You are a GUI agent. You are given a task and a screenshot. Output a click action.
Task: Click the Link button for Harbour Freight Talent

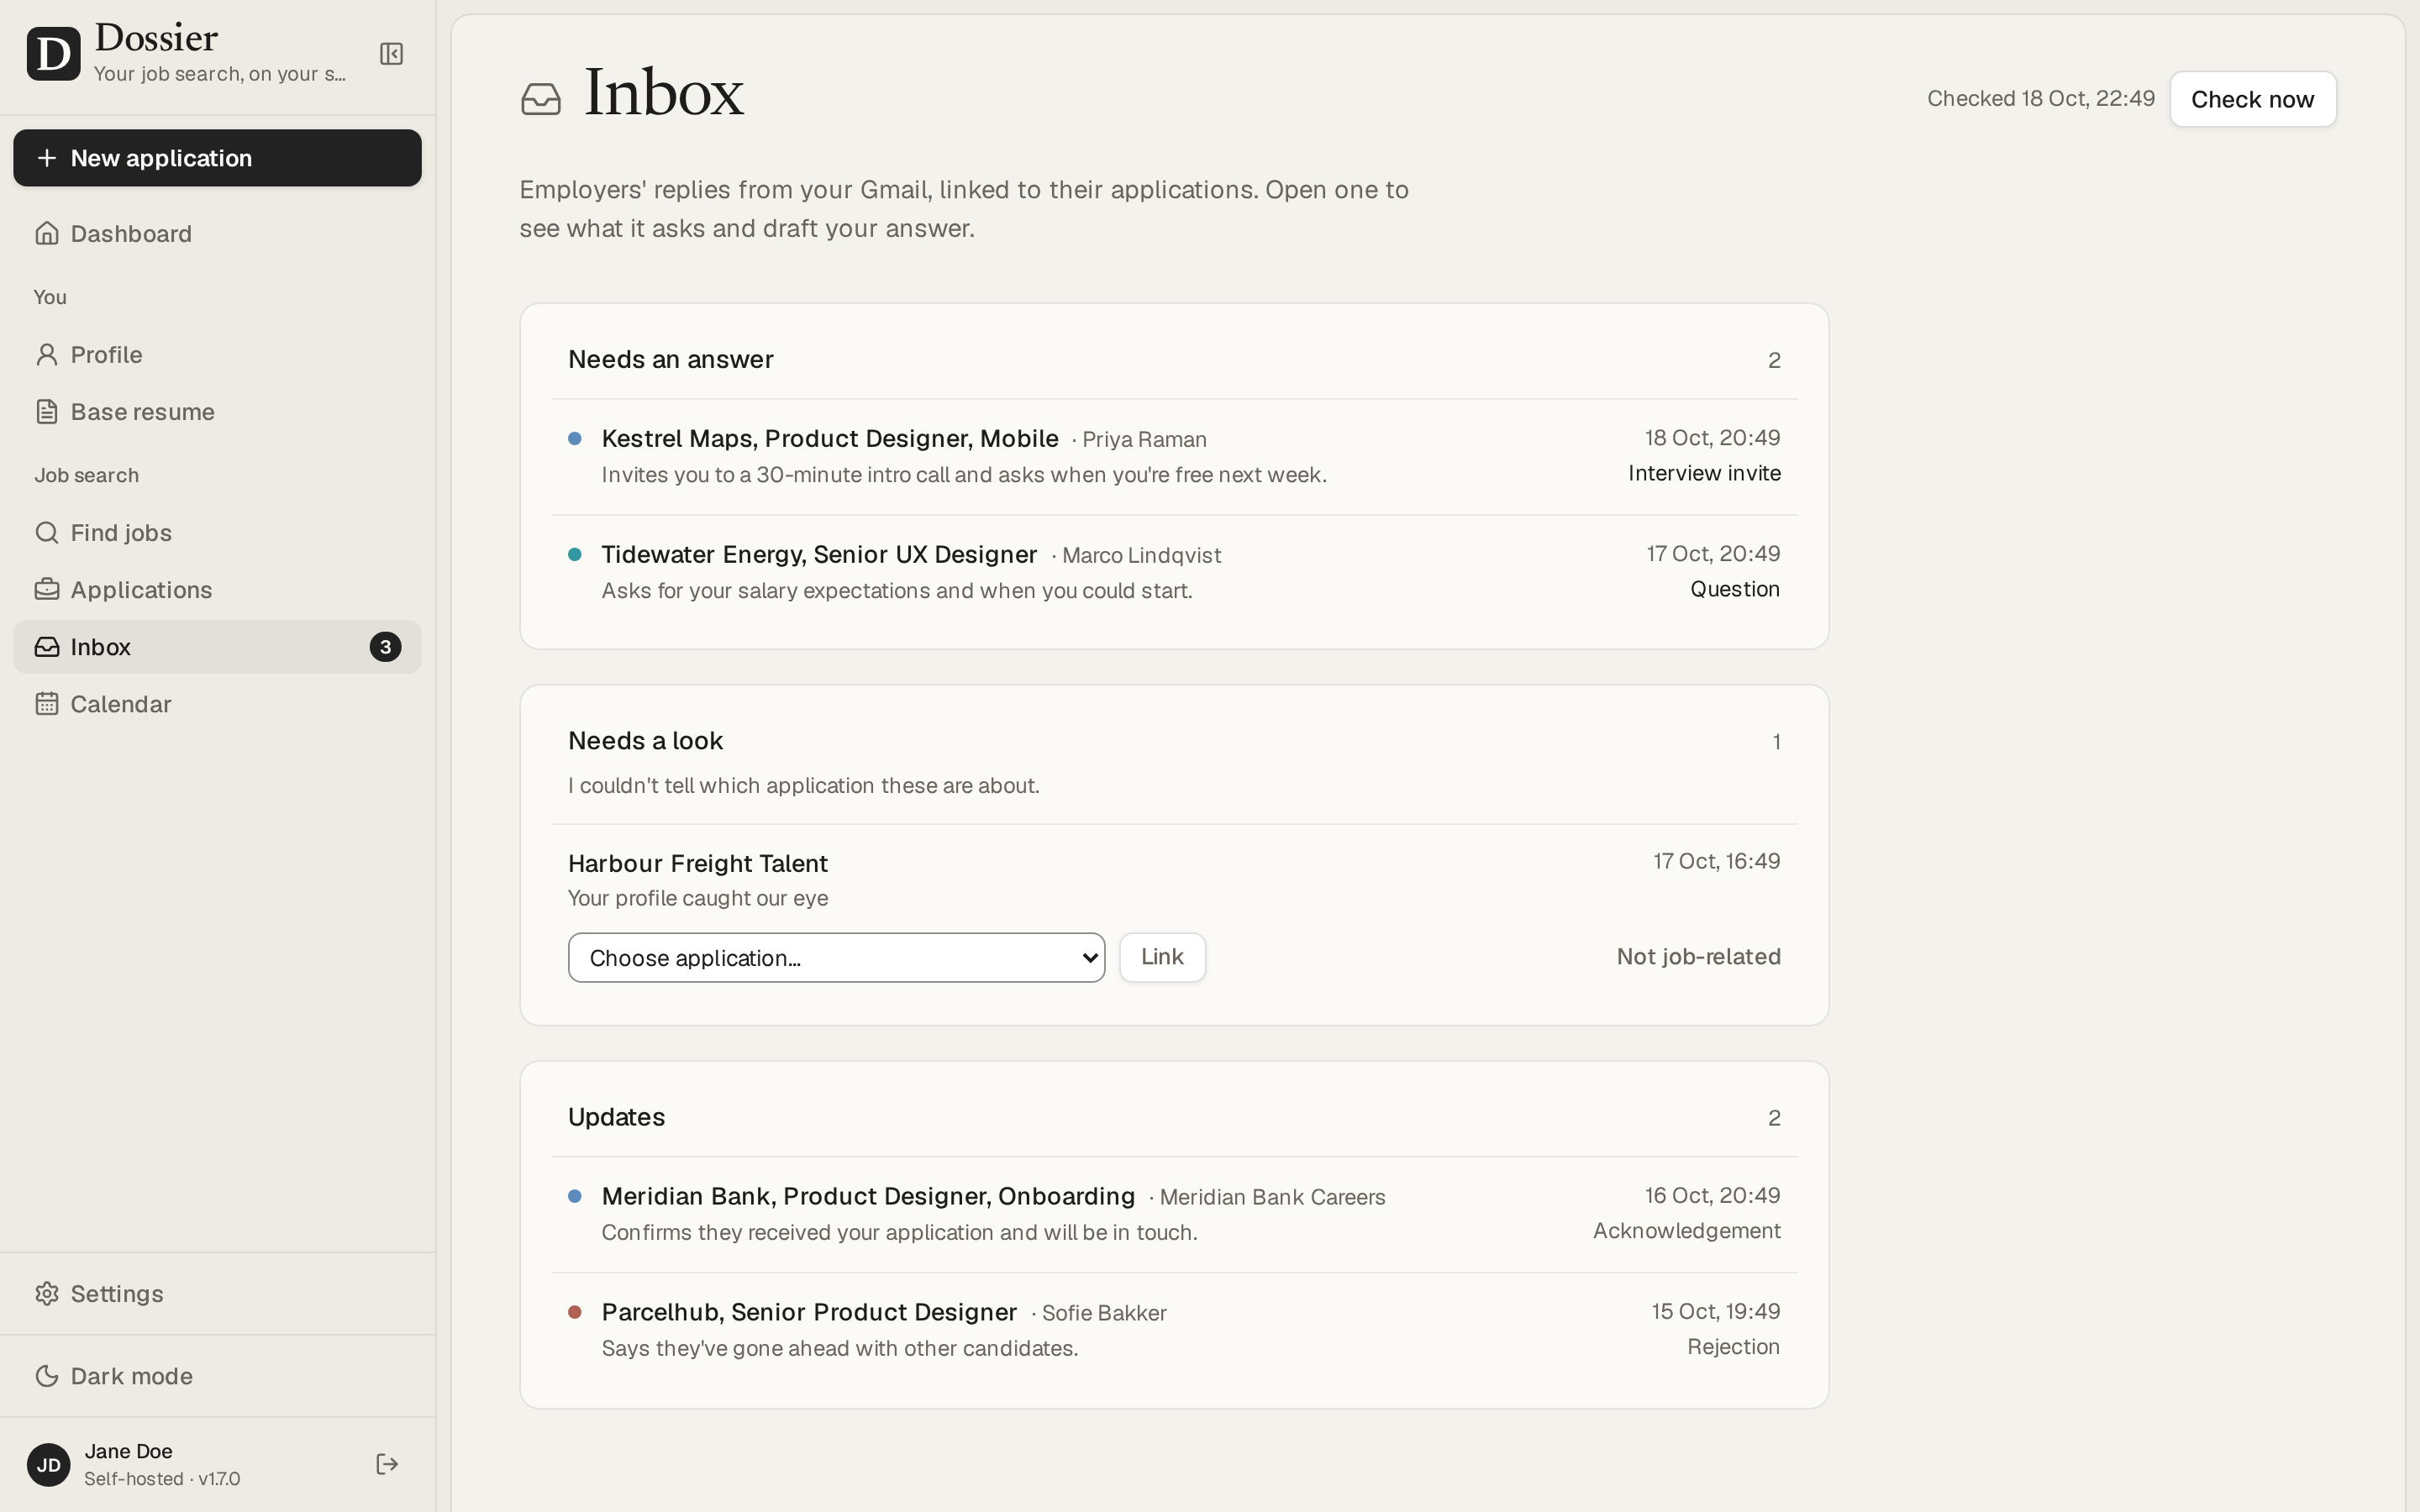1162,957
